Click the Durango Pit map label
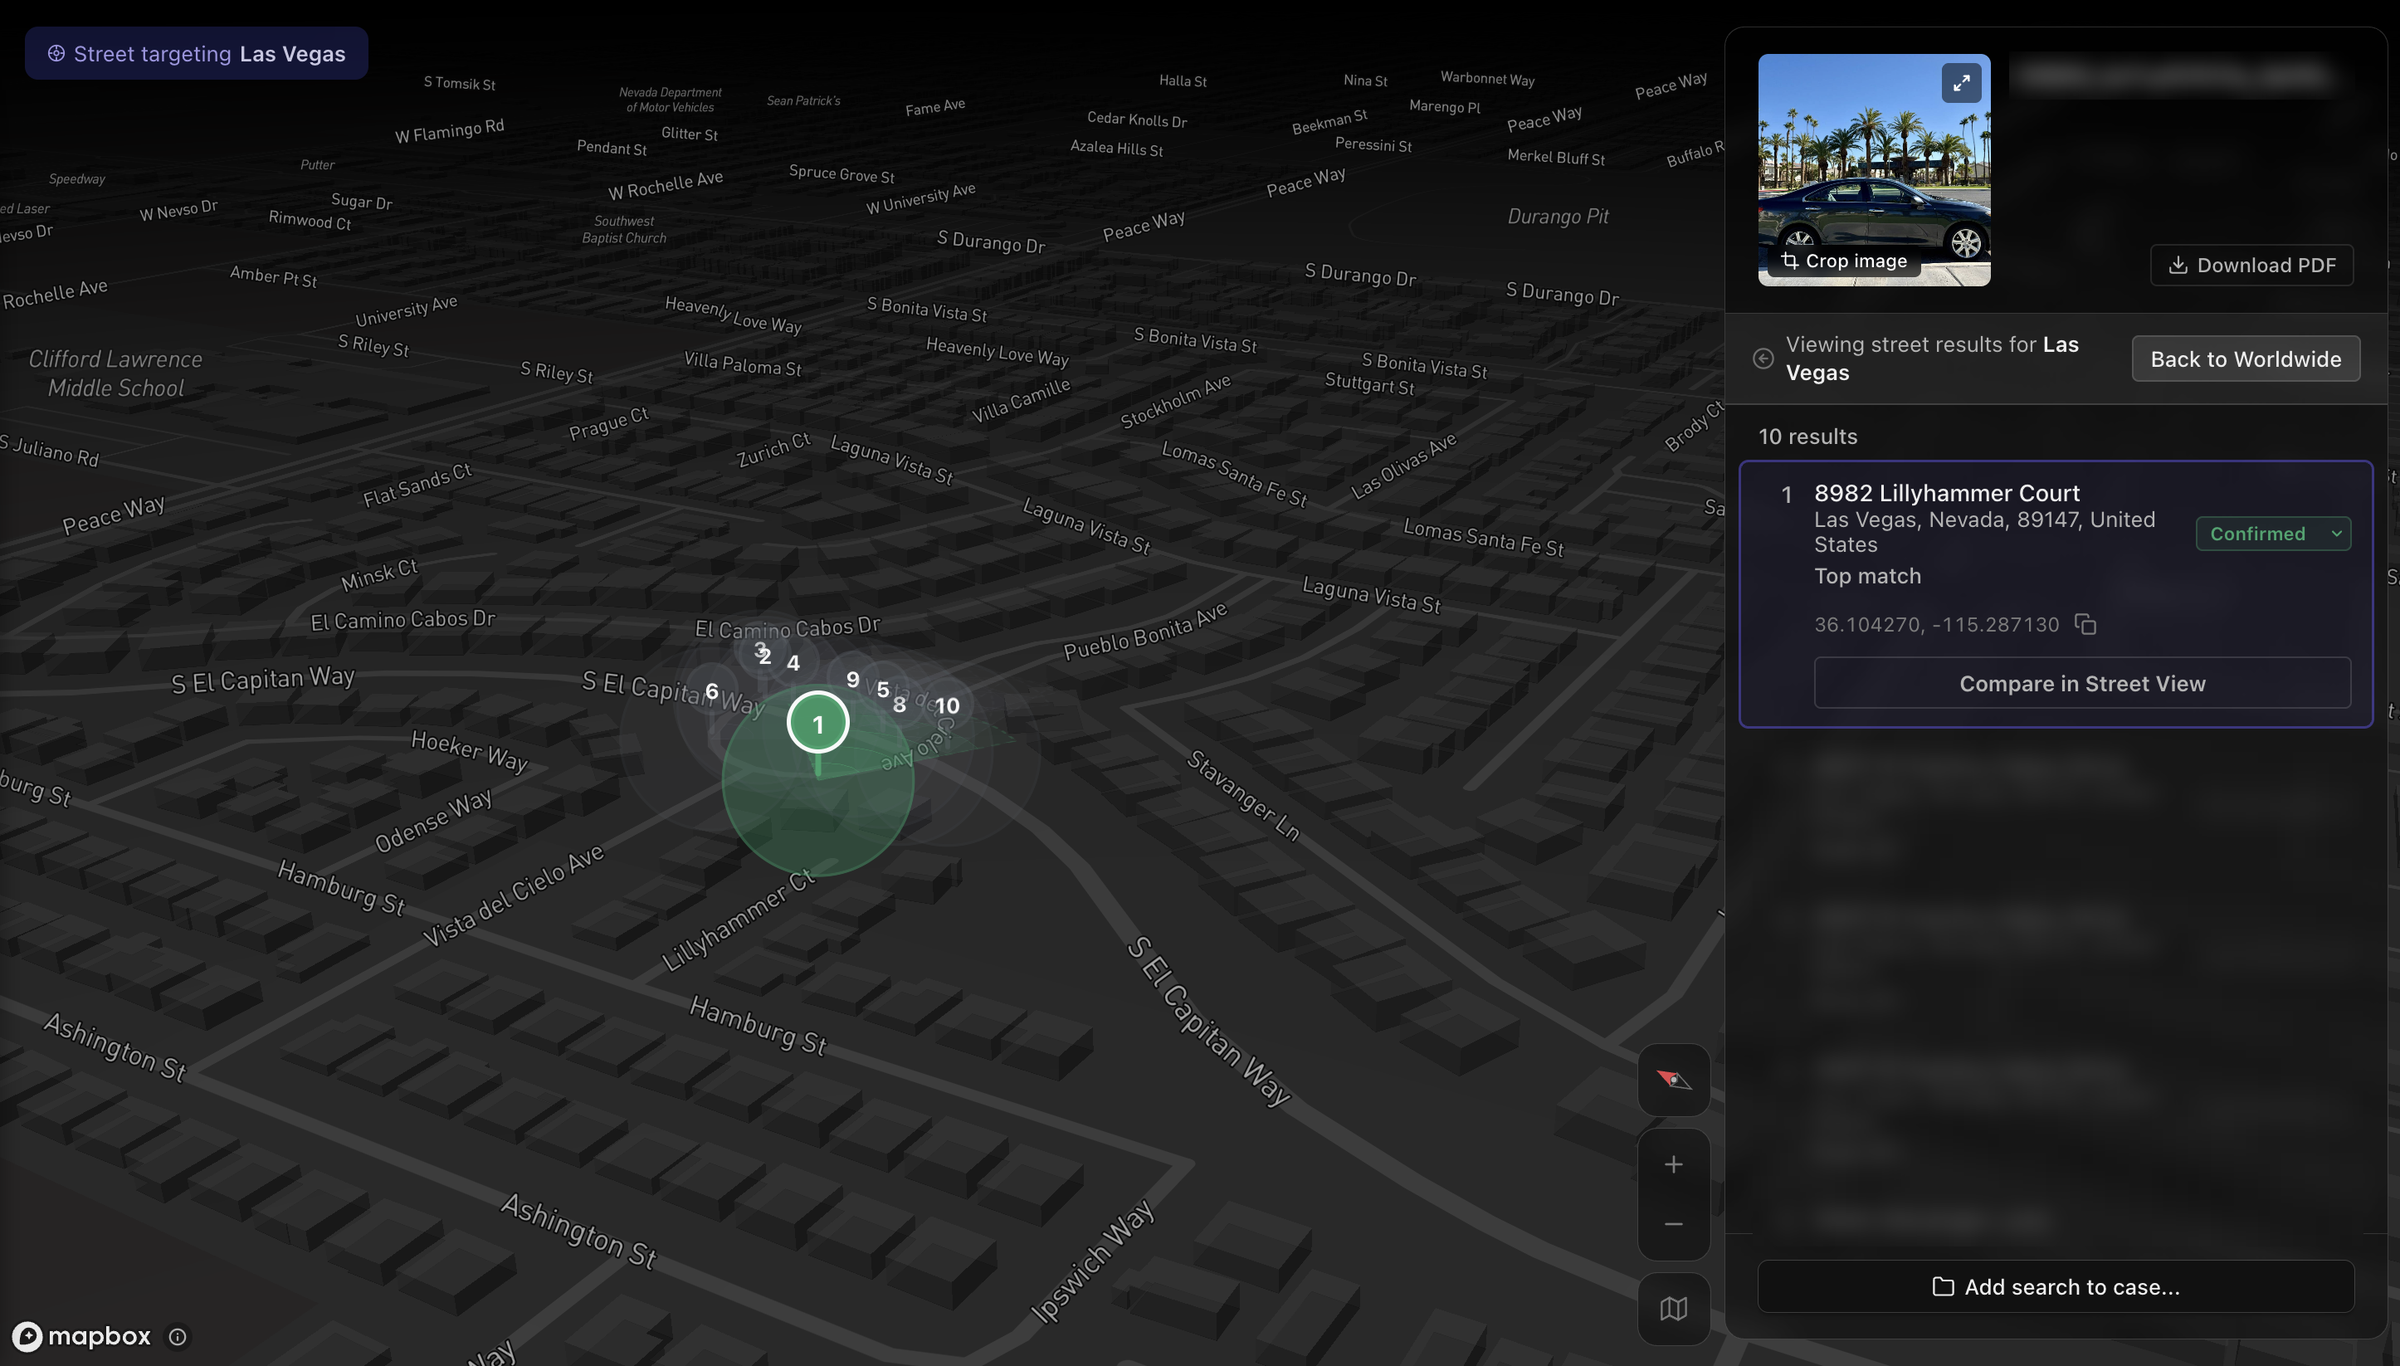Image resolution: width=2400 pixels, height=1366 pixels. click(1558, 216)
